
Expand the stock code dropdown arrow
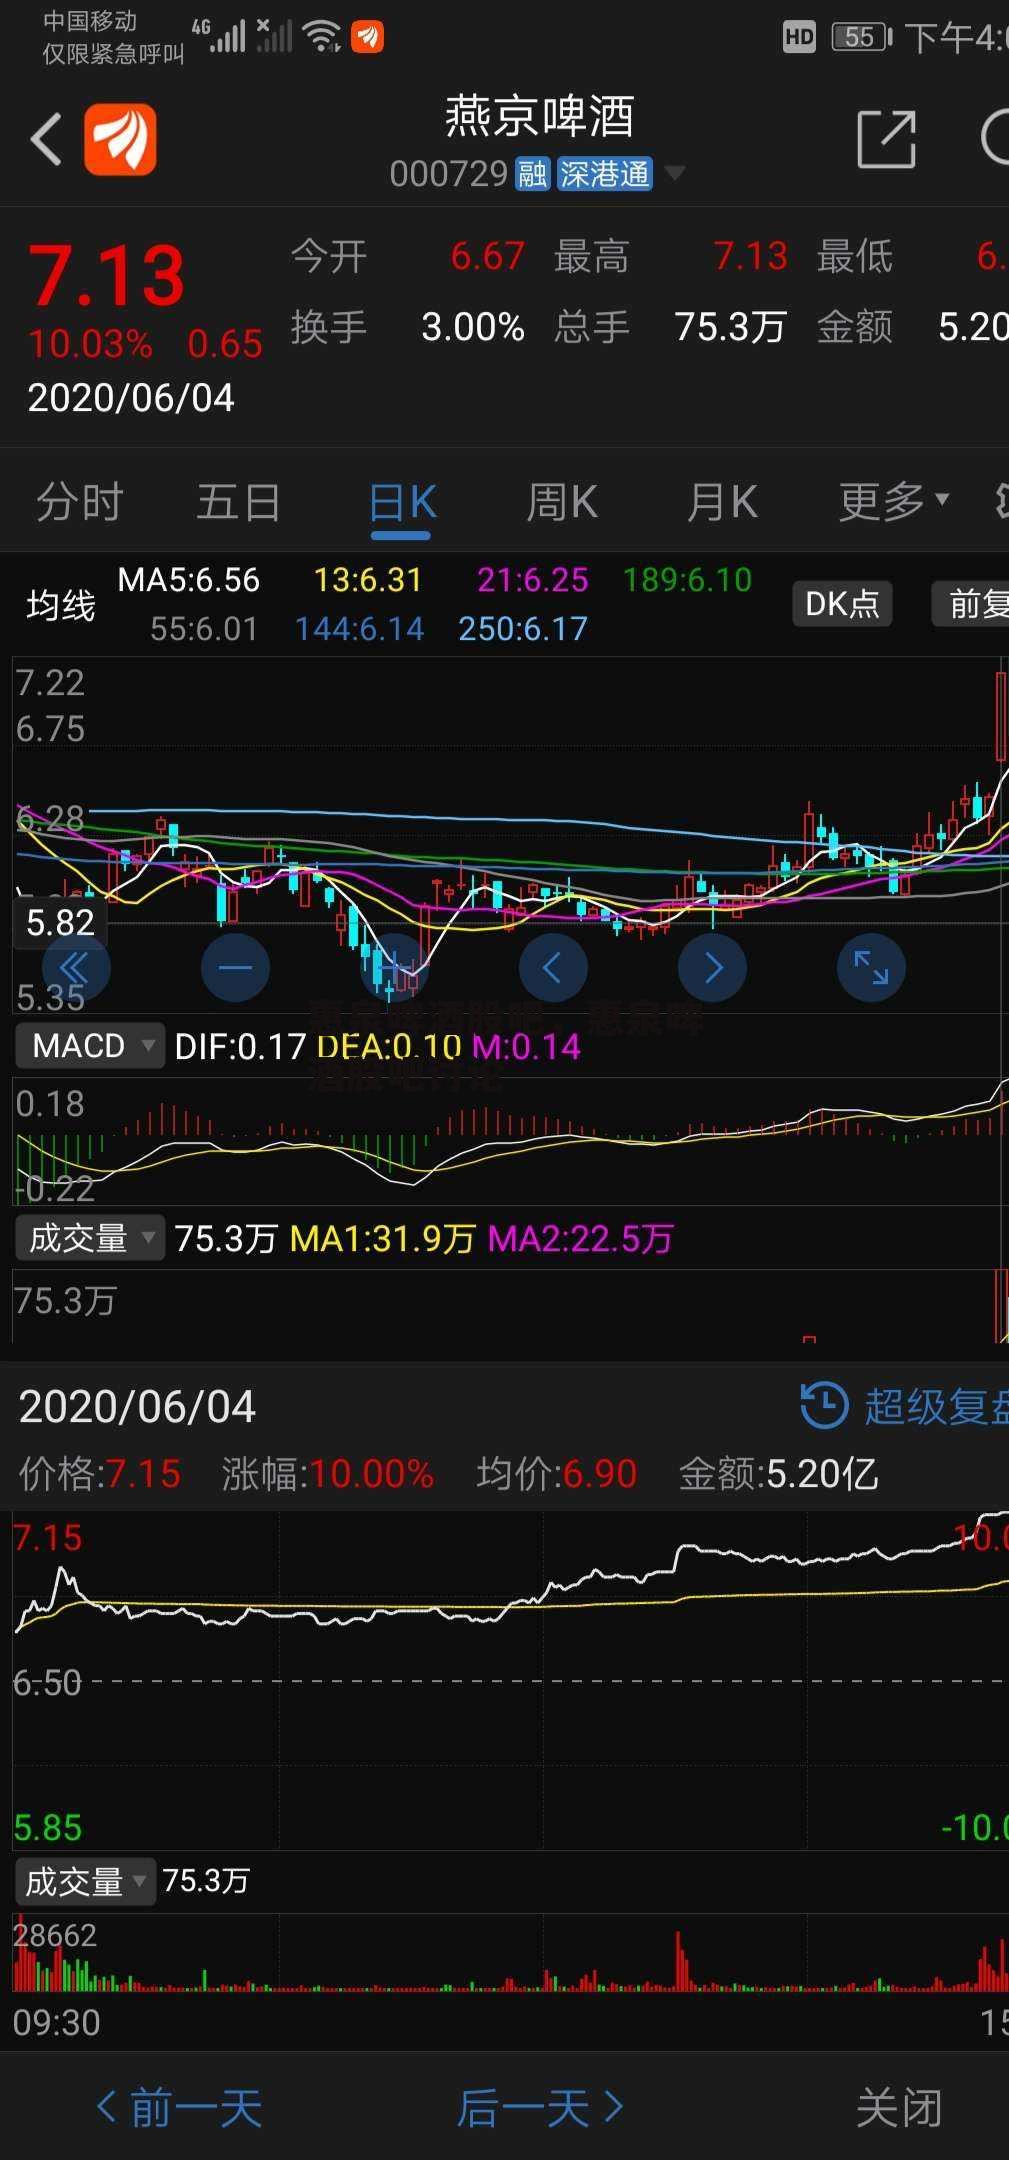(x=675, y=174)
